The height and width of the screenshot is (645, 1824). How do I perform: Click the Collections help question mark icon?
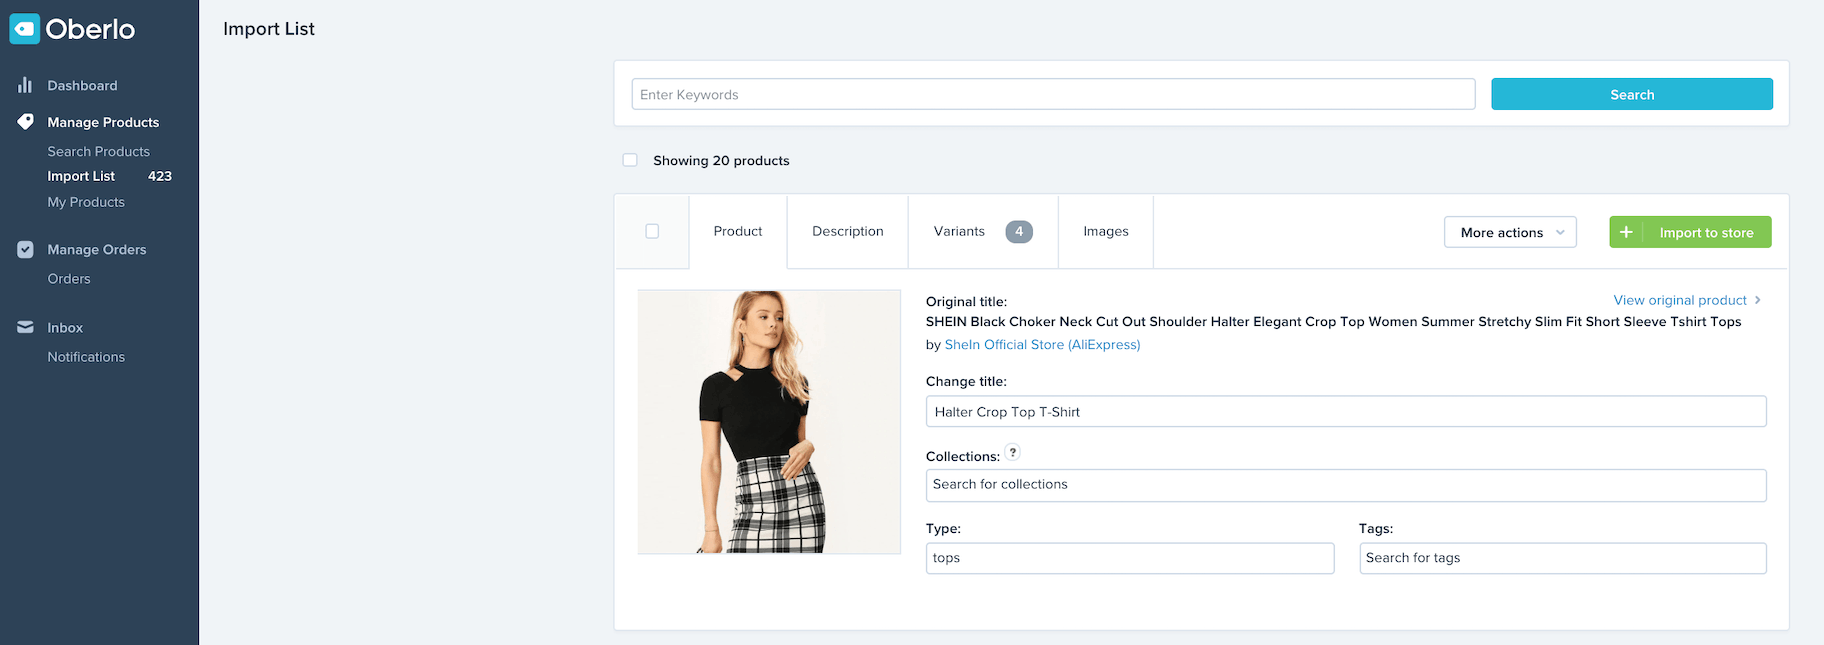pyautogui.click(x=1012, y=452)
